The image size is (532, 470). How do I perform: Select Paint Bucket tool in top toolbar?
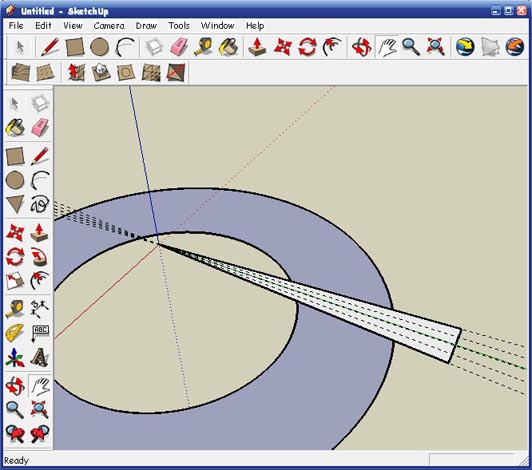point(229,47)
